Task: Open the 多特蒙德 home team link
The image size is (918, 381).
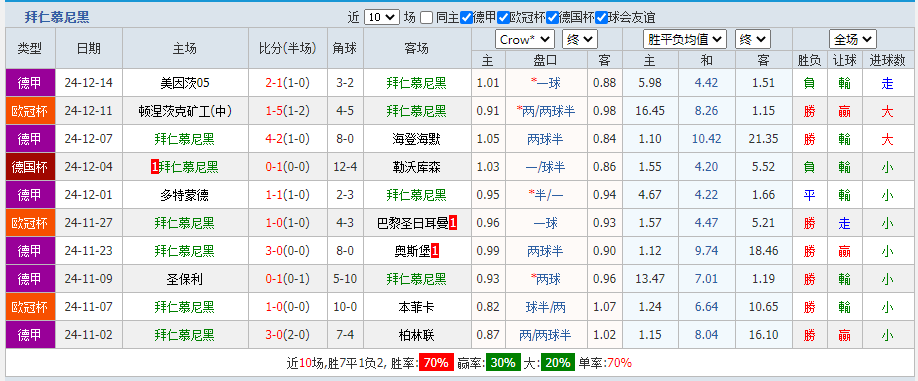Action: coord(184,195)
